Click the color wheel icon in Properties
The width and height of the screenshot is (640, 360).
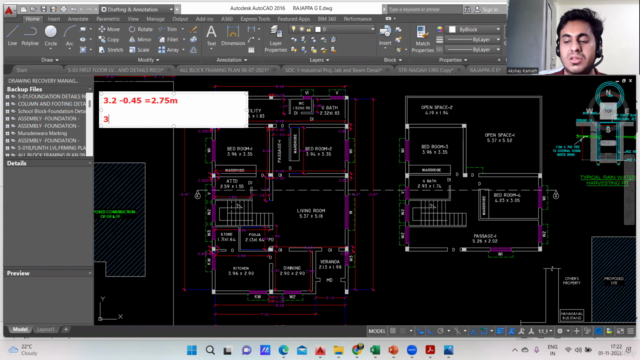pyautogui.click(x=440, y=29)
